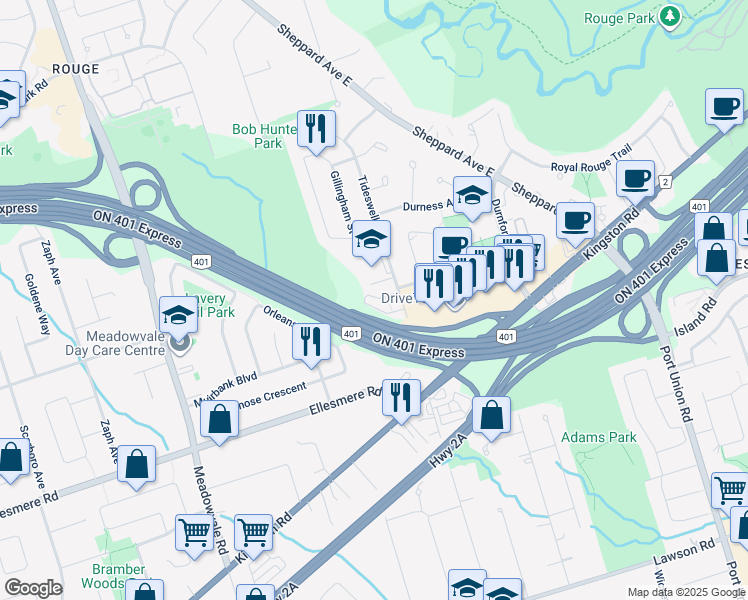Select the restaurant marker near Drive label
The image size is (748, 600).
pos(434,287)
